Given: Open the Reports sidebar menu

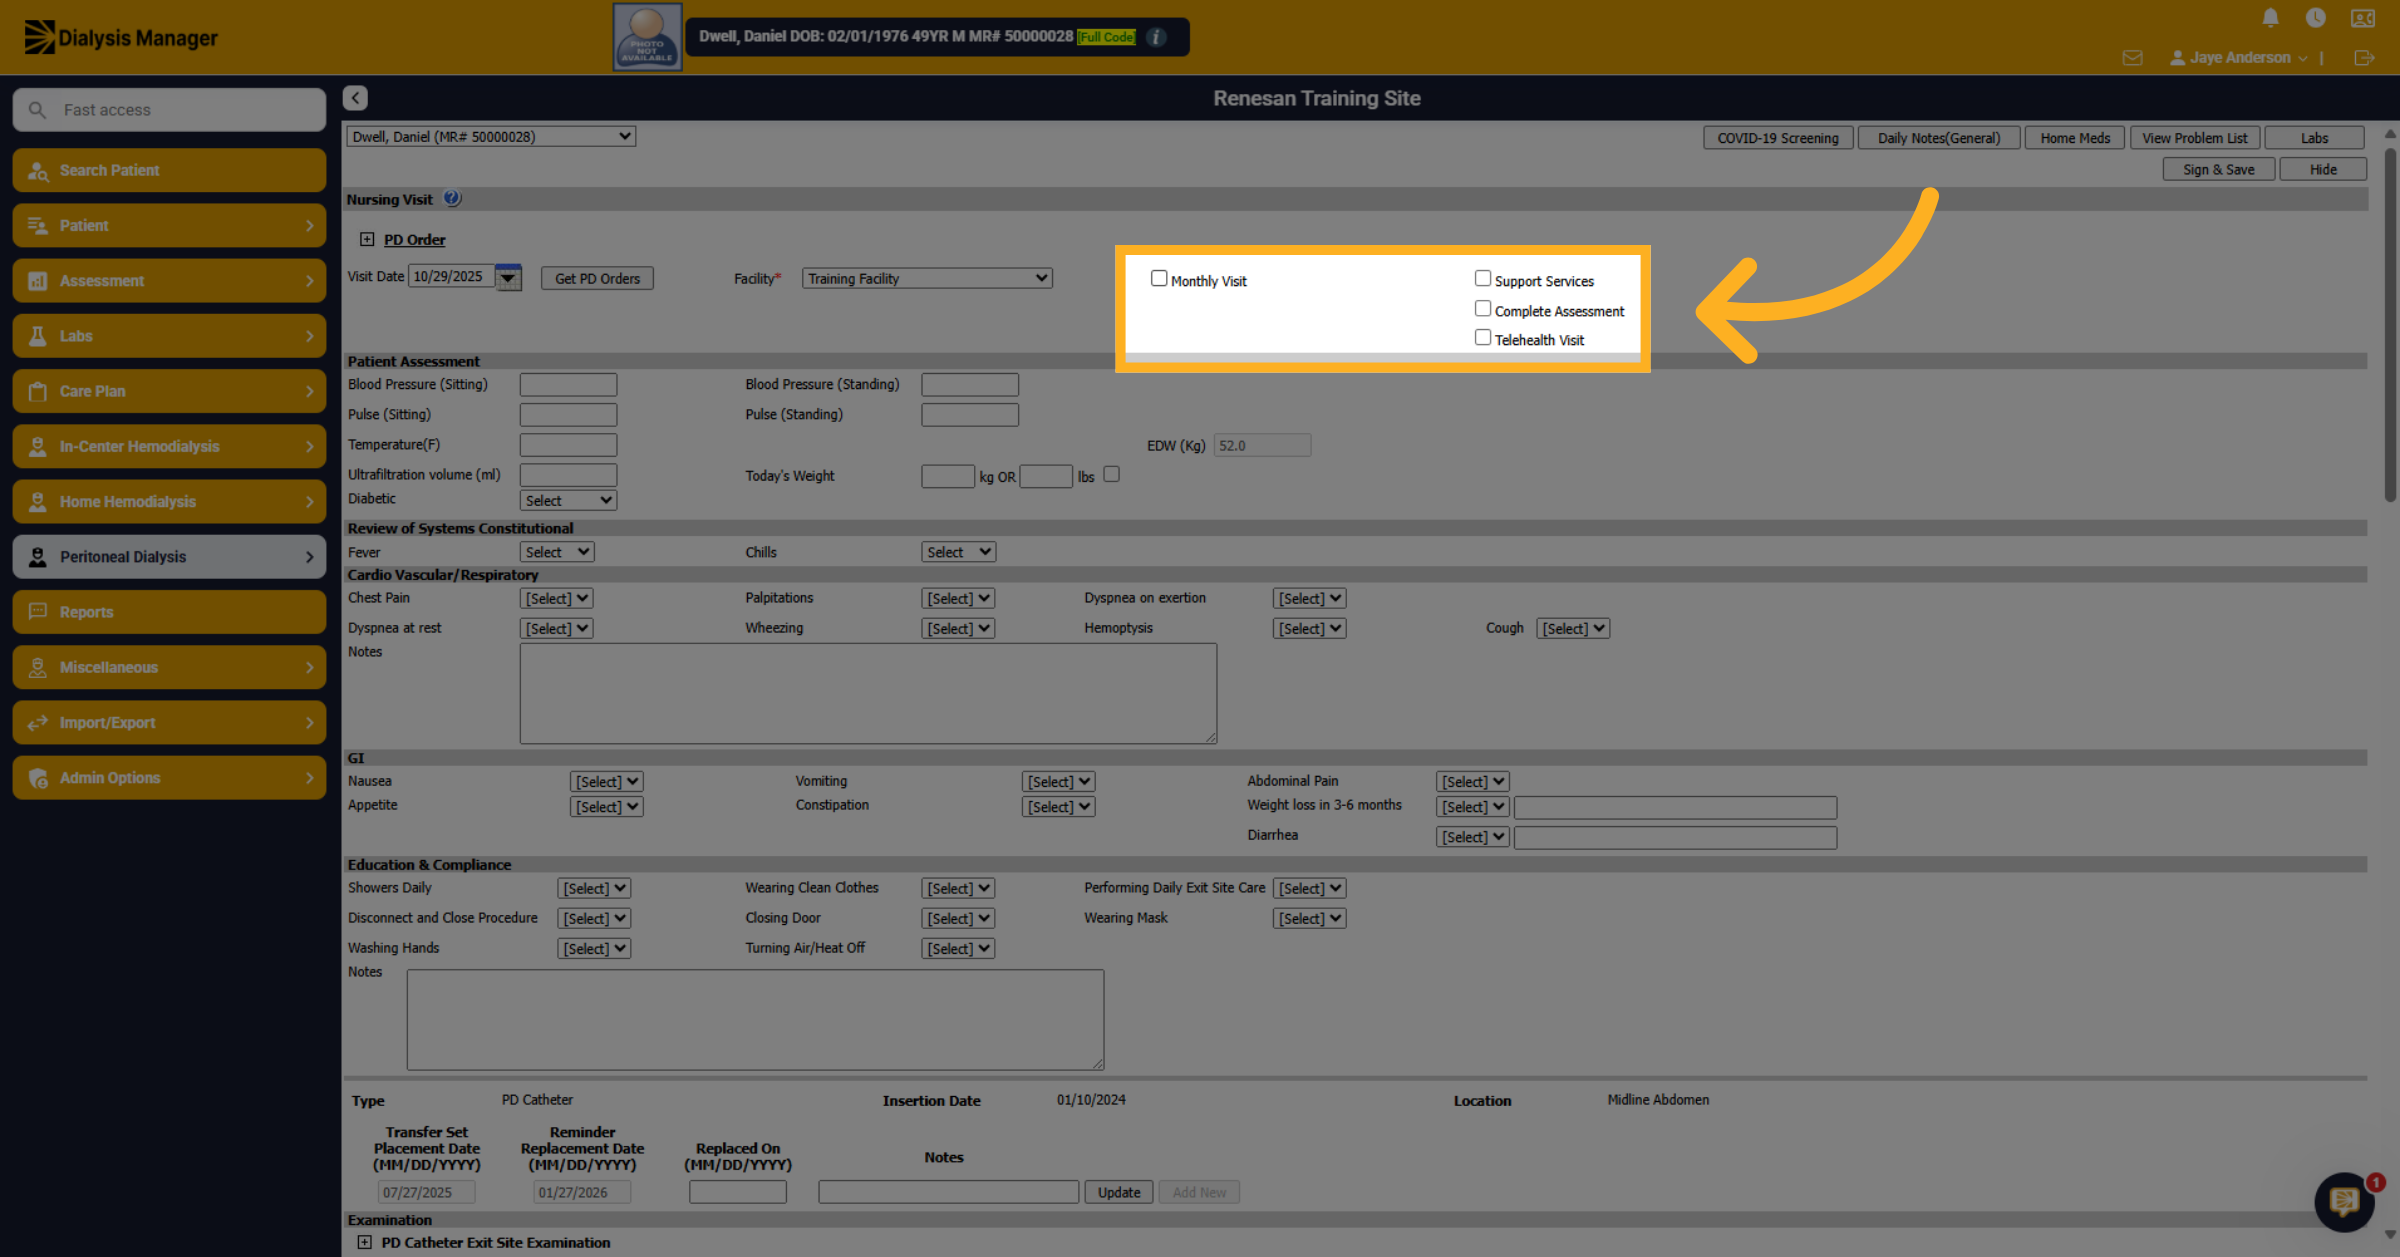Looking at the screenshot, I should click(169, 612).
